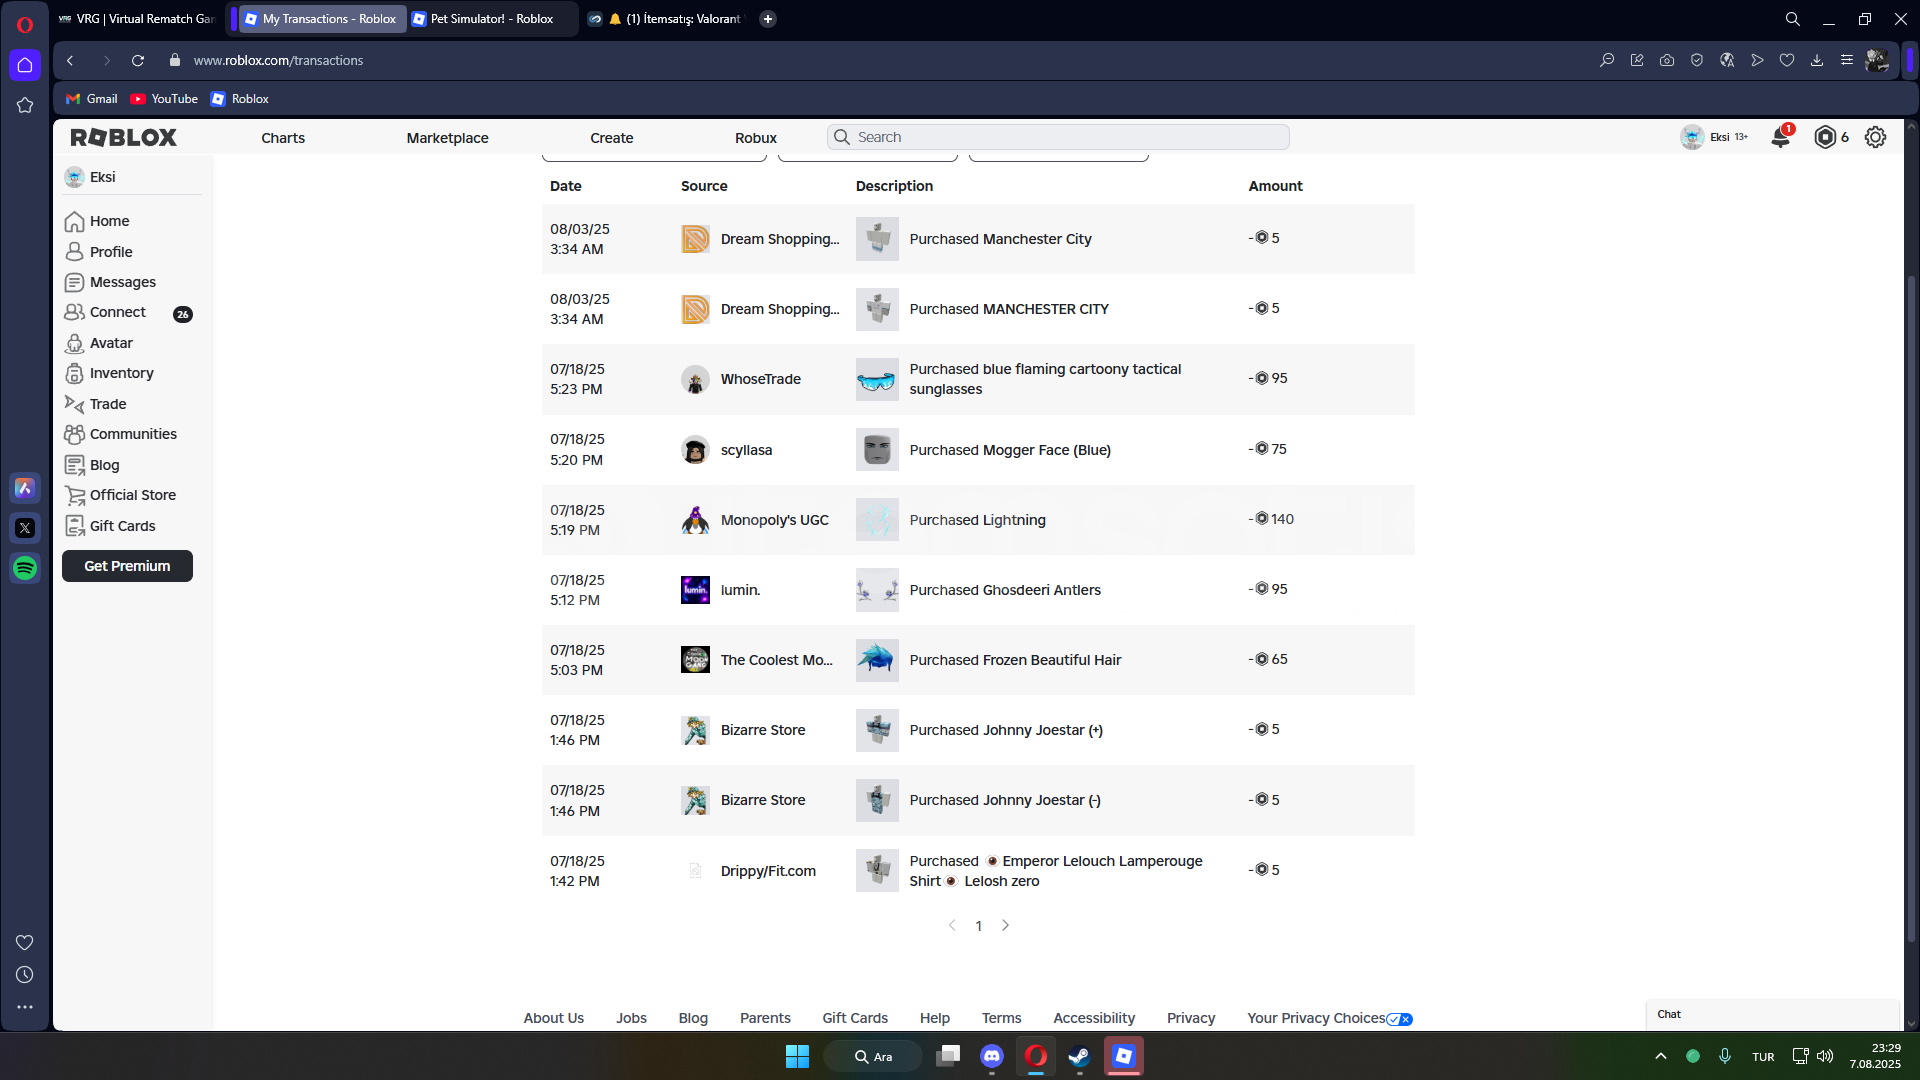Open Discord from the taskbar
The width and height of the screenshot is (1920, 1080).
(992, 1056)
